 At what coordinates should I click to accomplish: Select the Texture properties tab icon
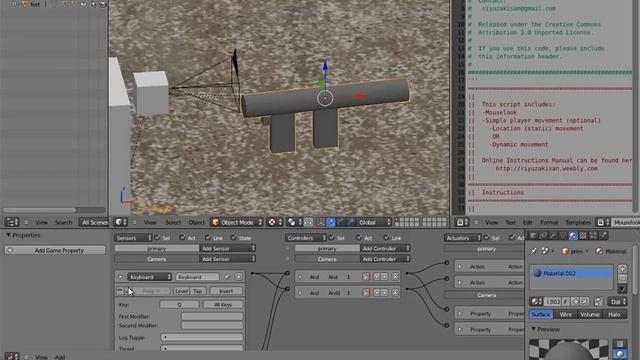pyautogui.click(x=583, y=236)
